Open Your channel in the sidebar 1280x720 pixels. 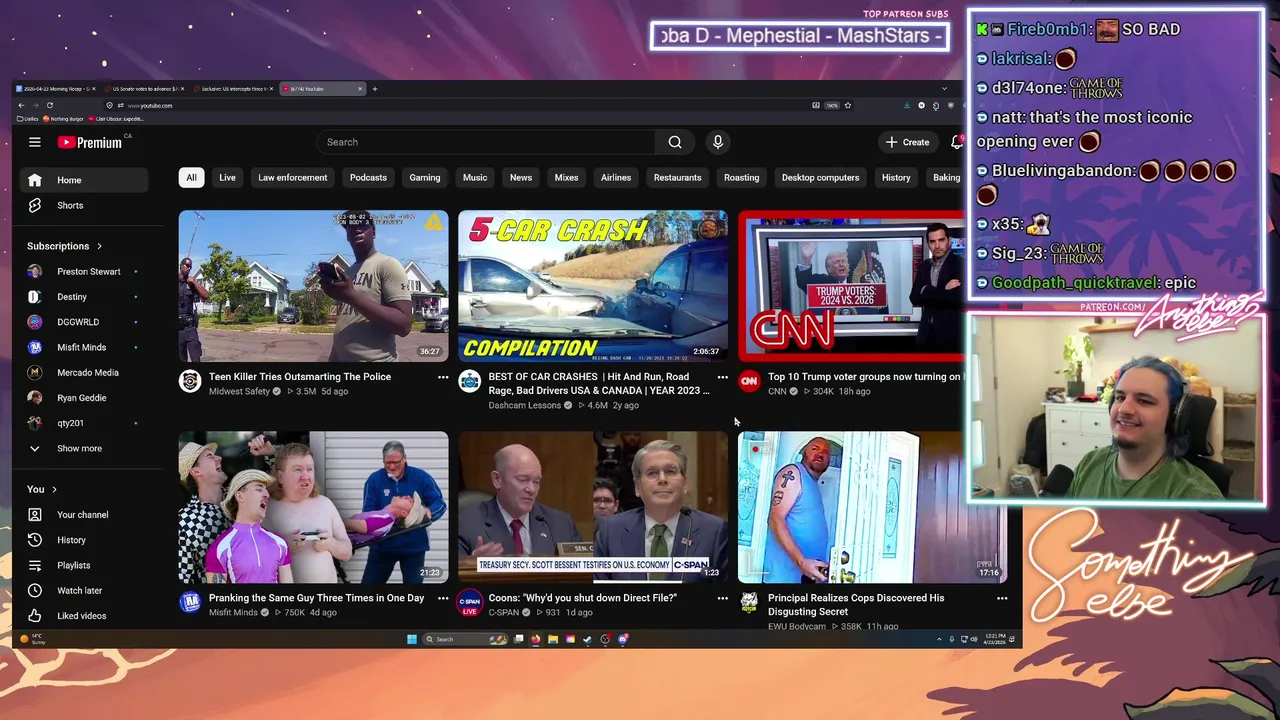(84, 514)
